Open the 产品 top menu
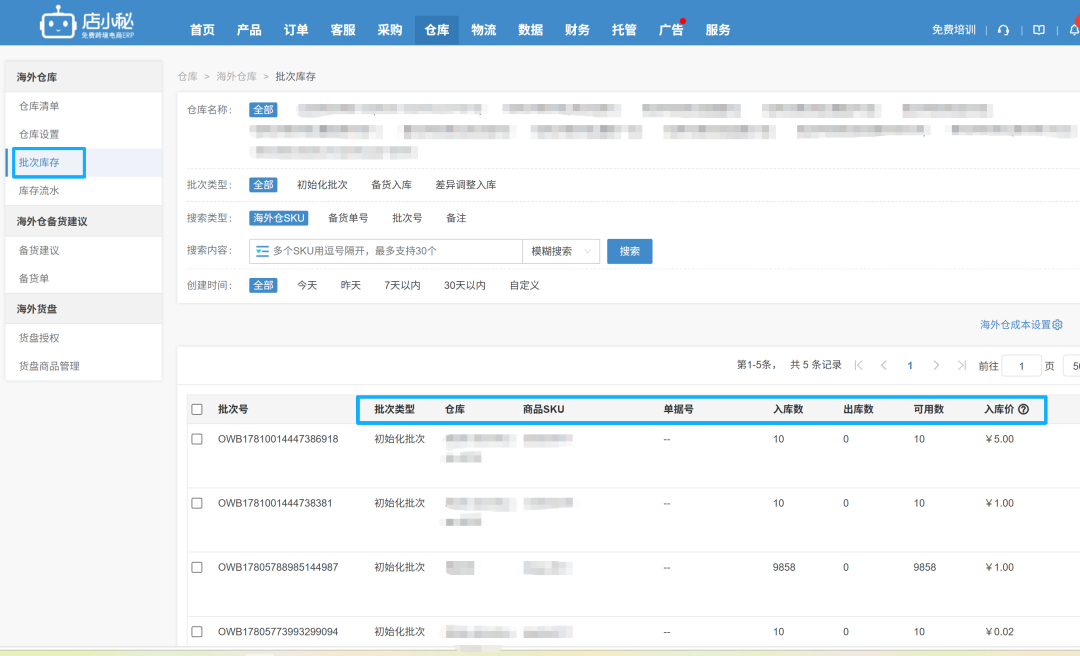 (x=249, y=30)
